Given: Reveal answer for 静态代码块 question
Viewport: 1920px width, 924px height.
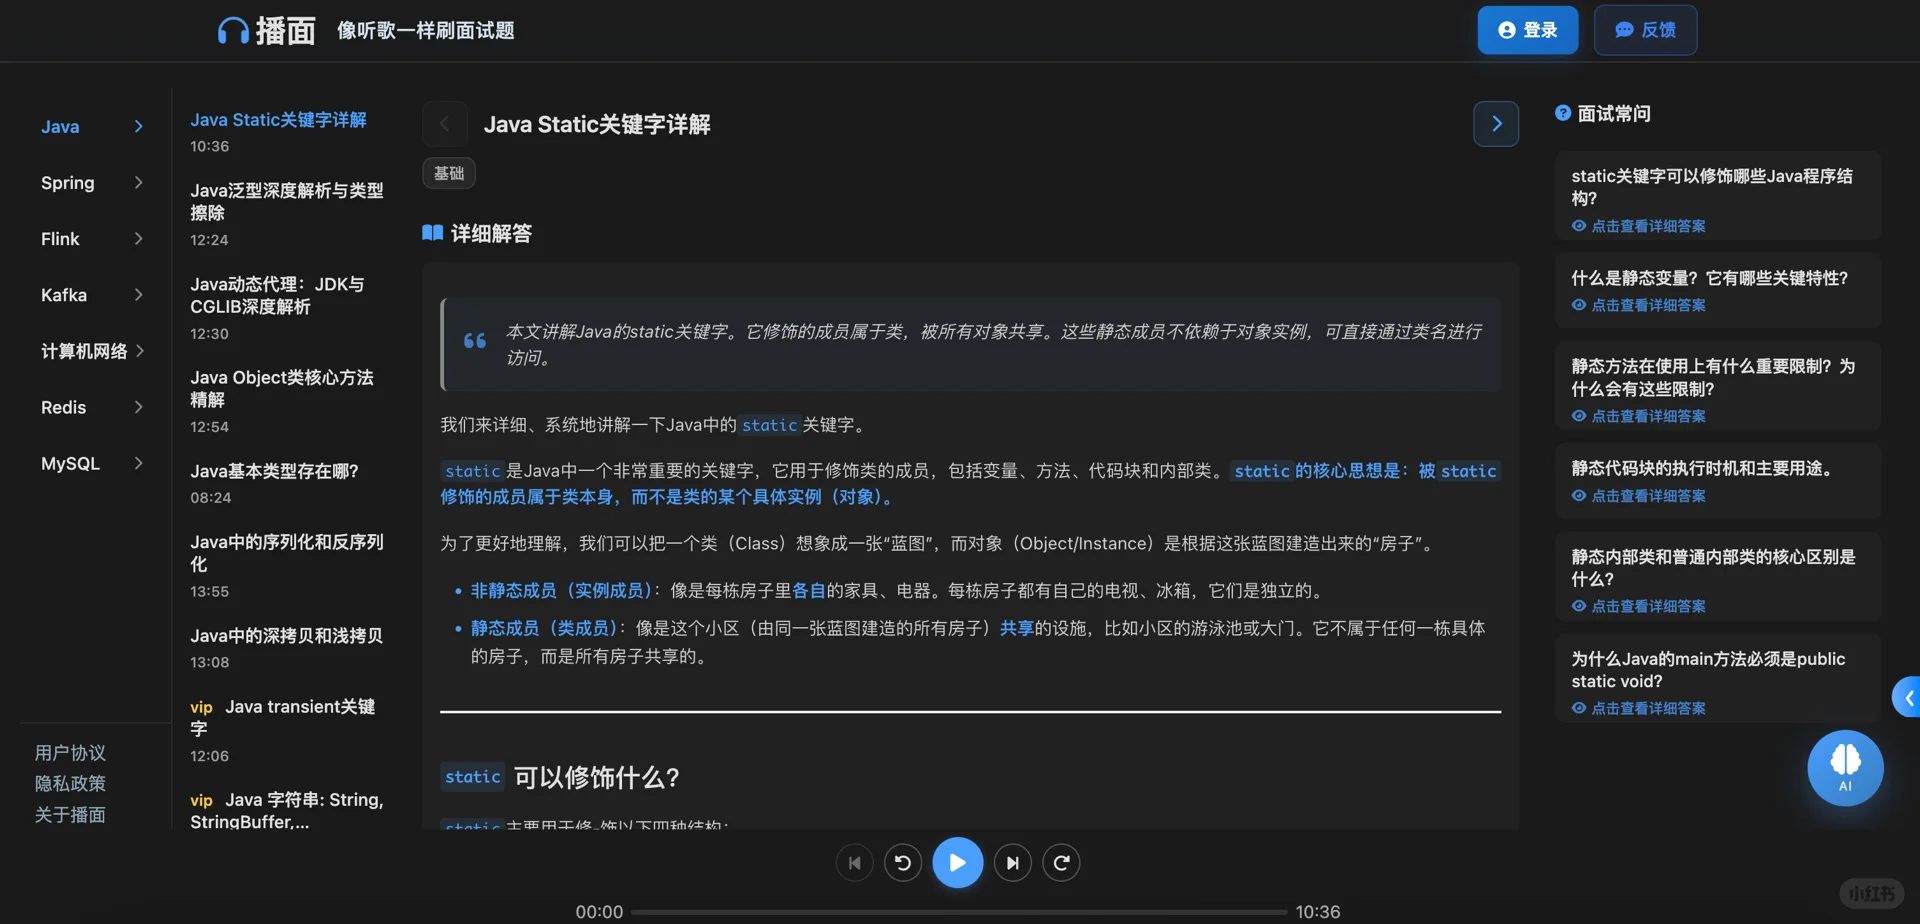Looking at the screenshot, I should point(1646,496).
